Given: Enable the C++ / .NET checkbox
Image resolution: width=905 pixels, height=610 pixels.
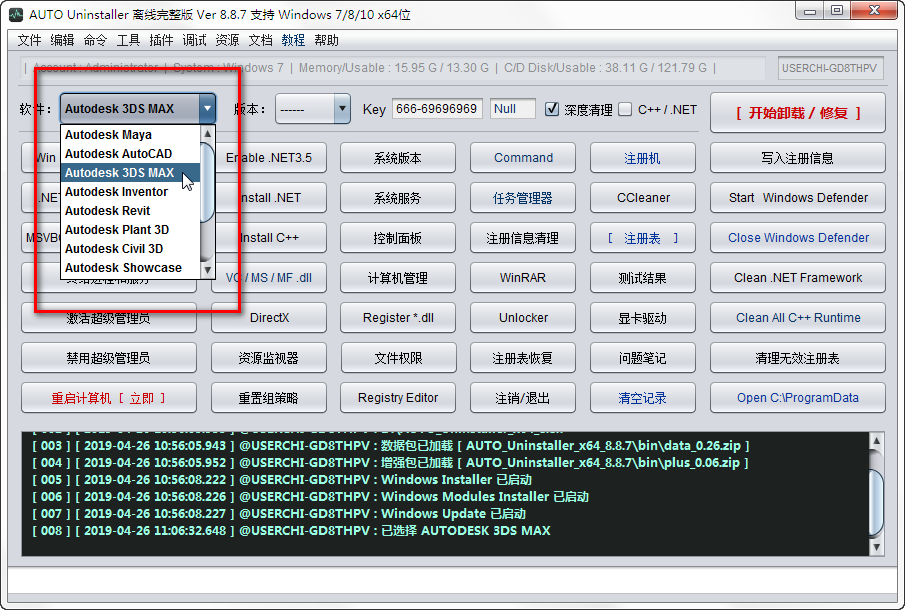Looking at the screenshot, I should click(625, 109).
